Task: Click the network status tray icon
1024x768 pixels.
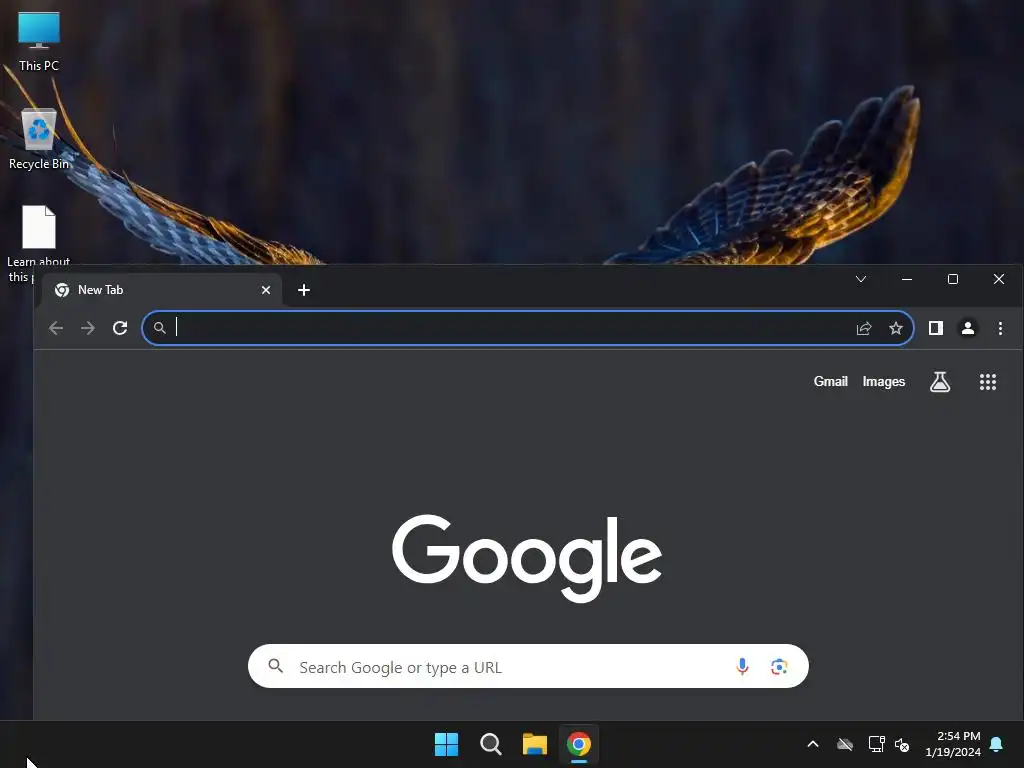Action: [x=876, y=744]
